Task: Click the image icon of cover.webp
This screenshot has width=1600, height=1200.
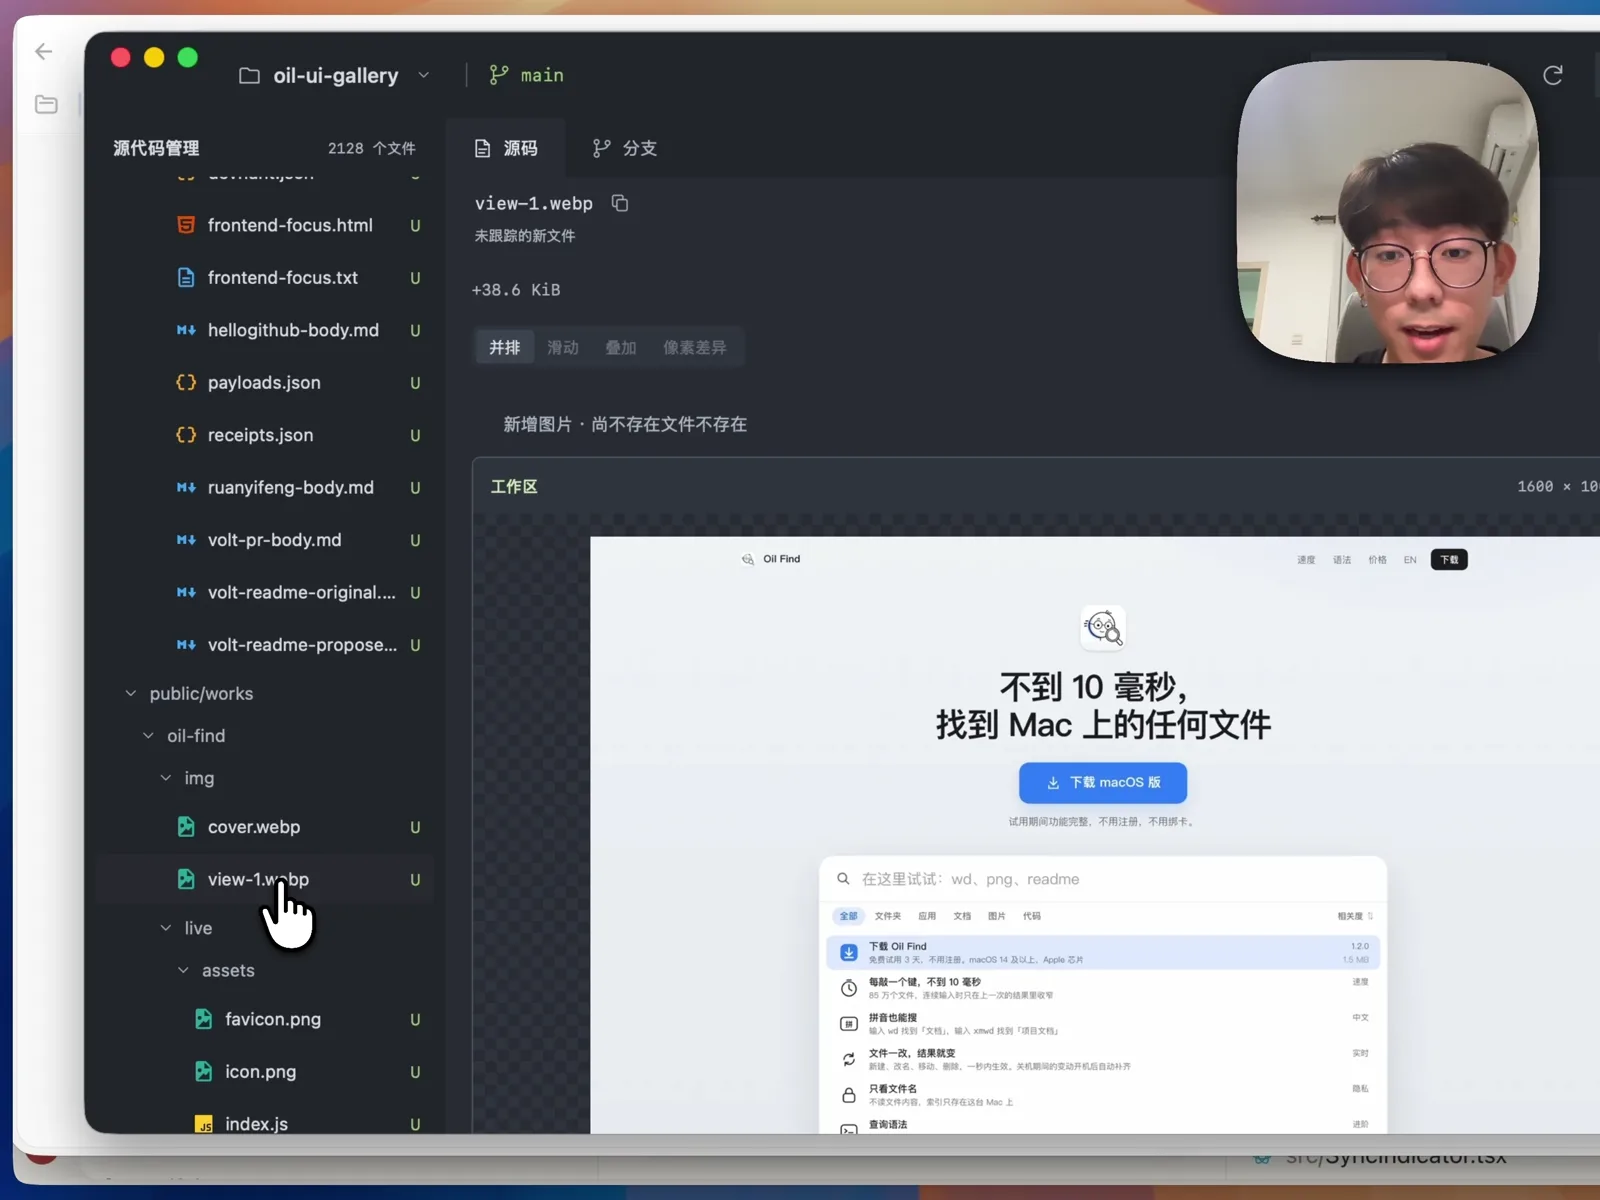Action: coord(186,827)
